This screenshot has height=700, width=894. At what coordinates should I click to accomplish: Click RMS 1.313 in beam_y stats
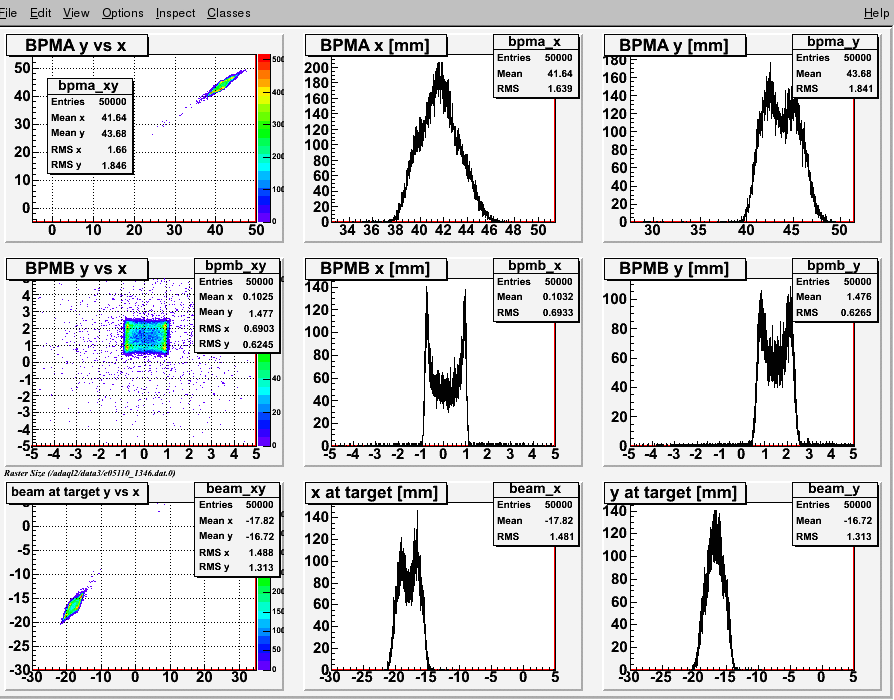point(834,536)
